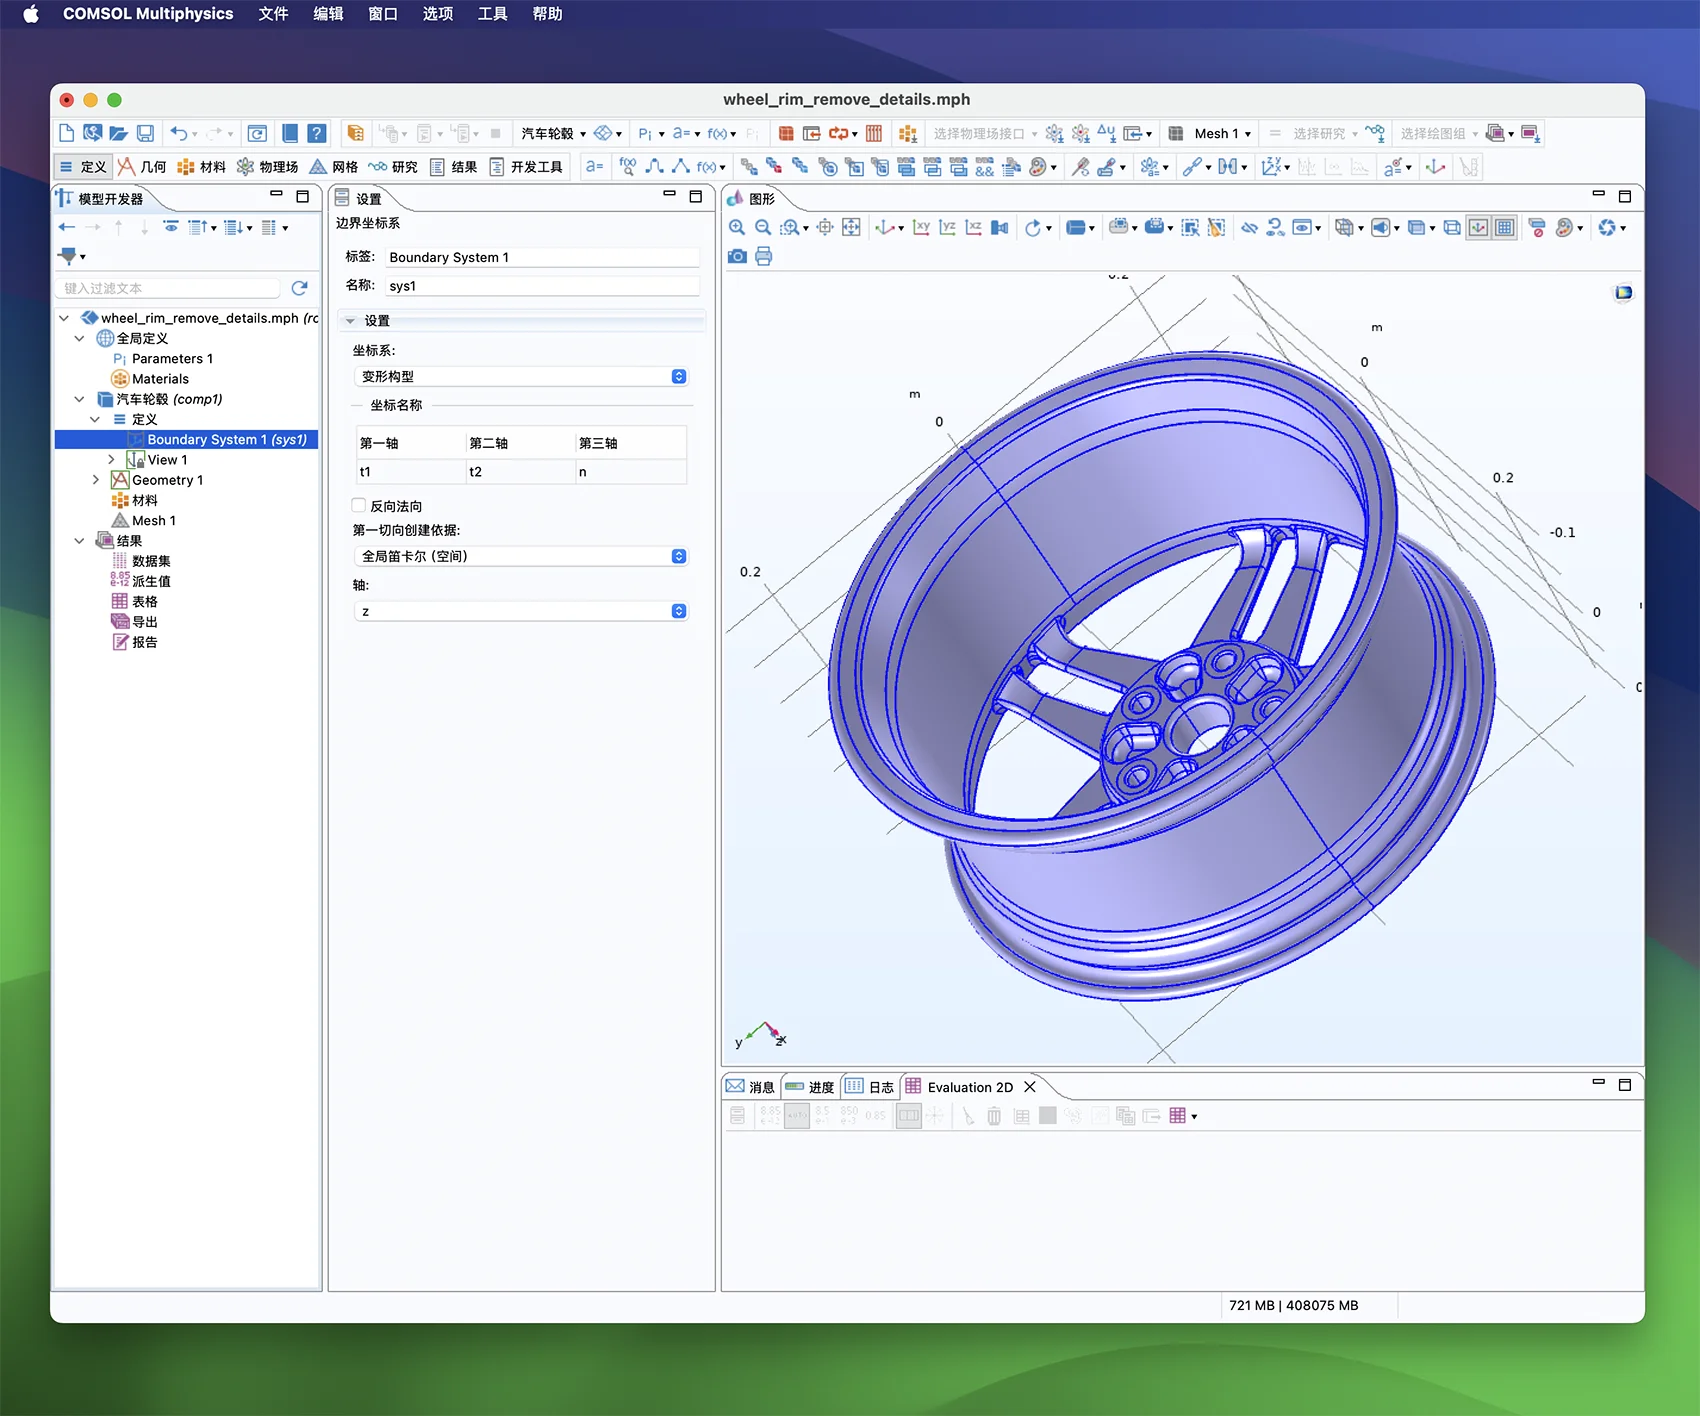Open the 全局笛卡尔 (空间) dropdown
This screenshot has width=1700, height=1416.
pyautogui.click(x=521, y=556)
